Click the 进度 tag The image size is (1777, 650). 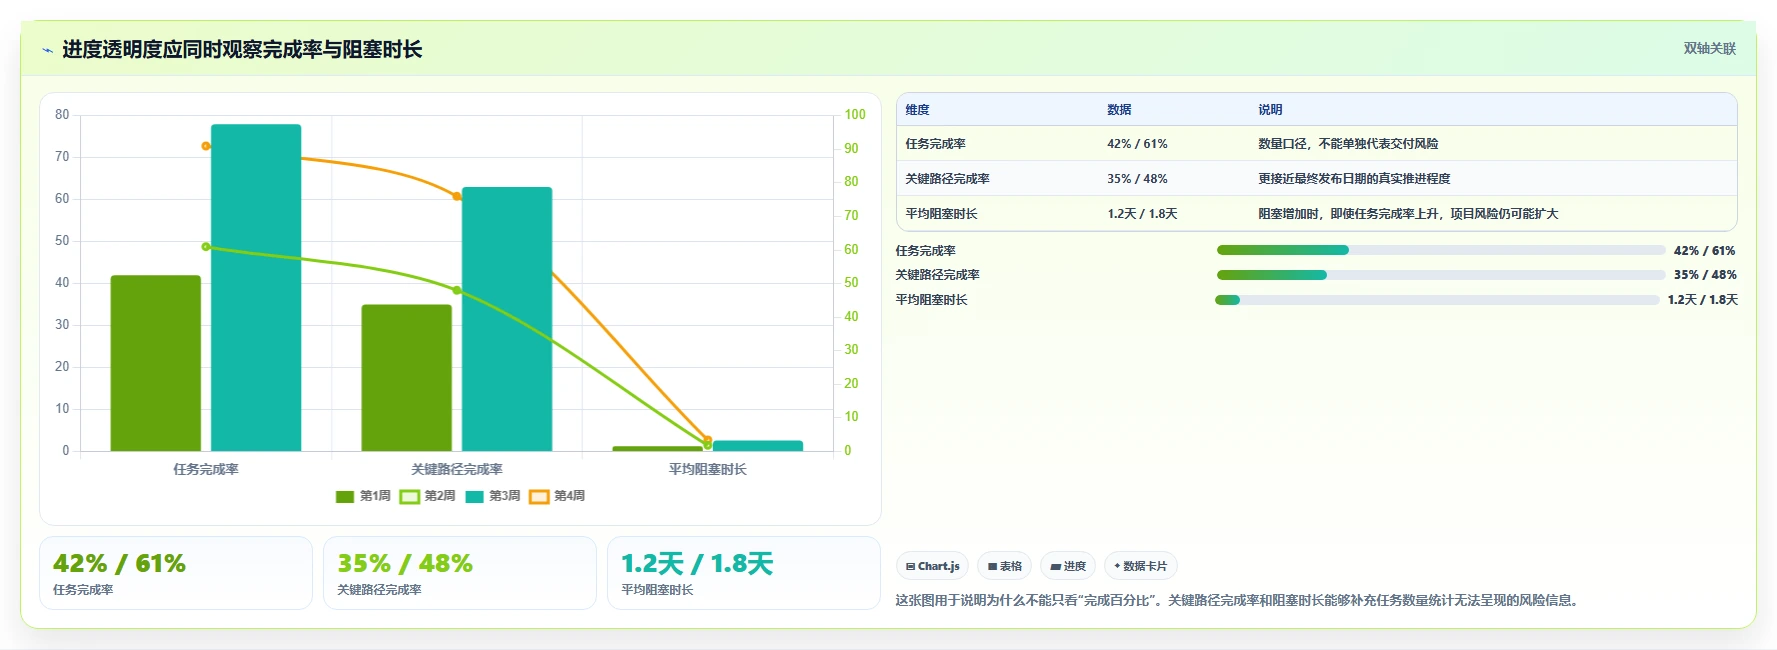tap(1068, 566)
